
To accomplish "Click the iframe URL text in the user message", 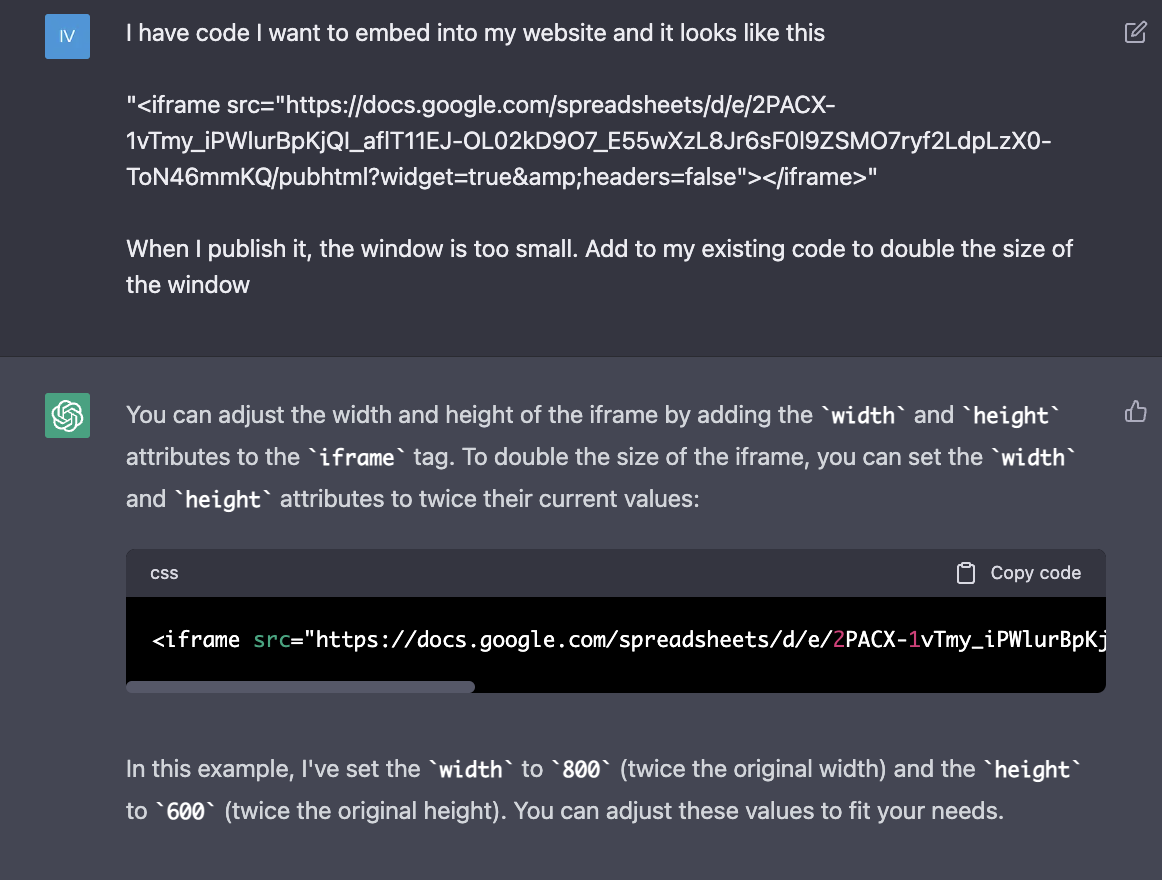I will (x=588, y=141).
